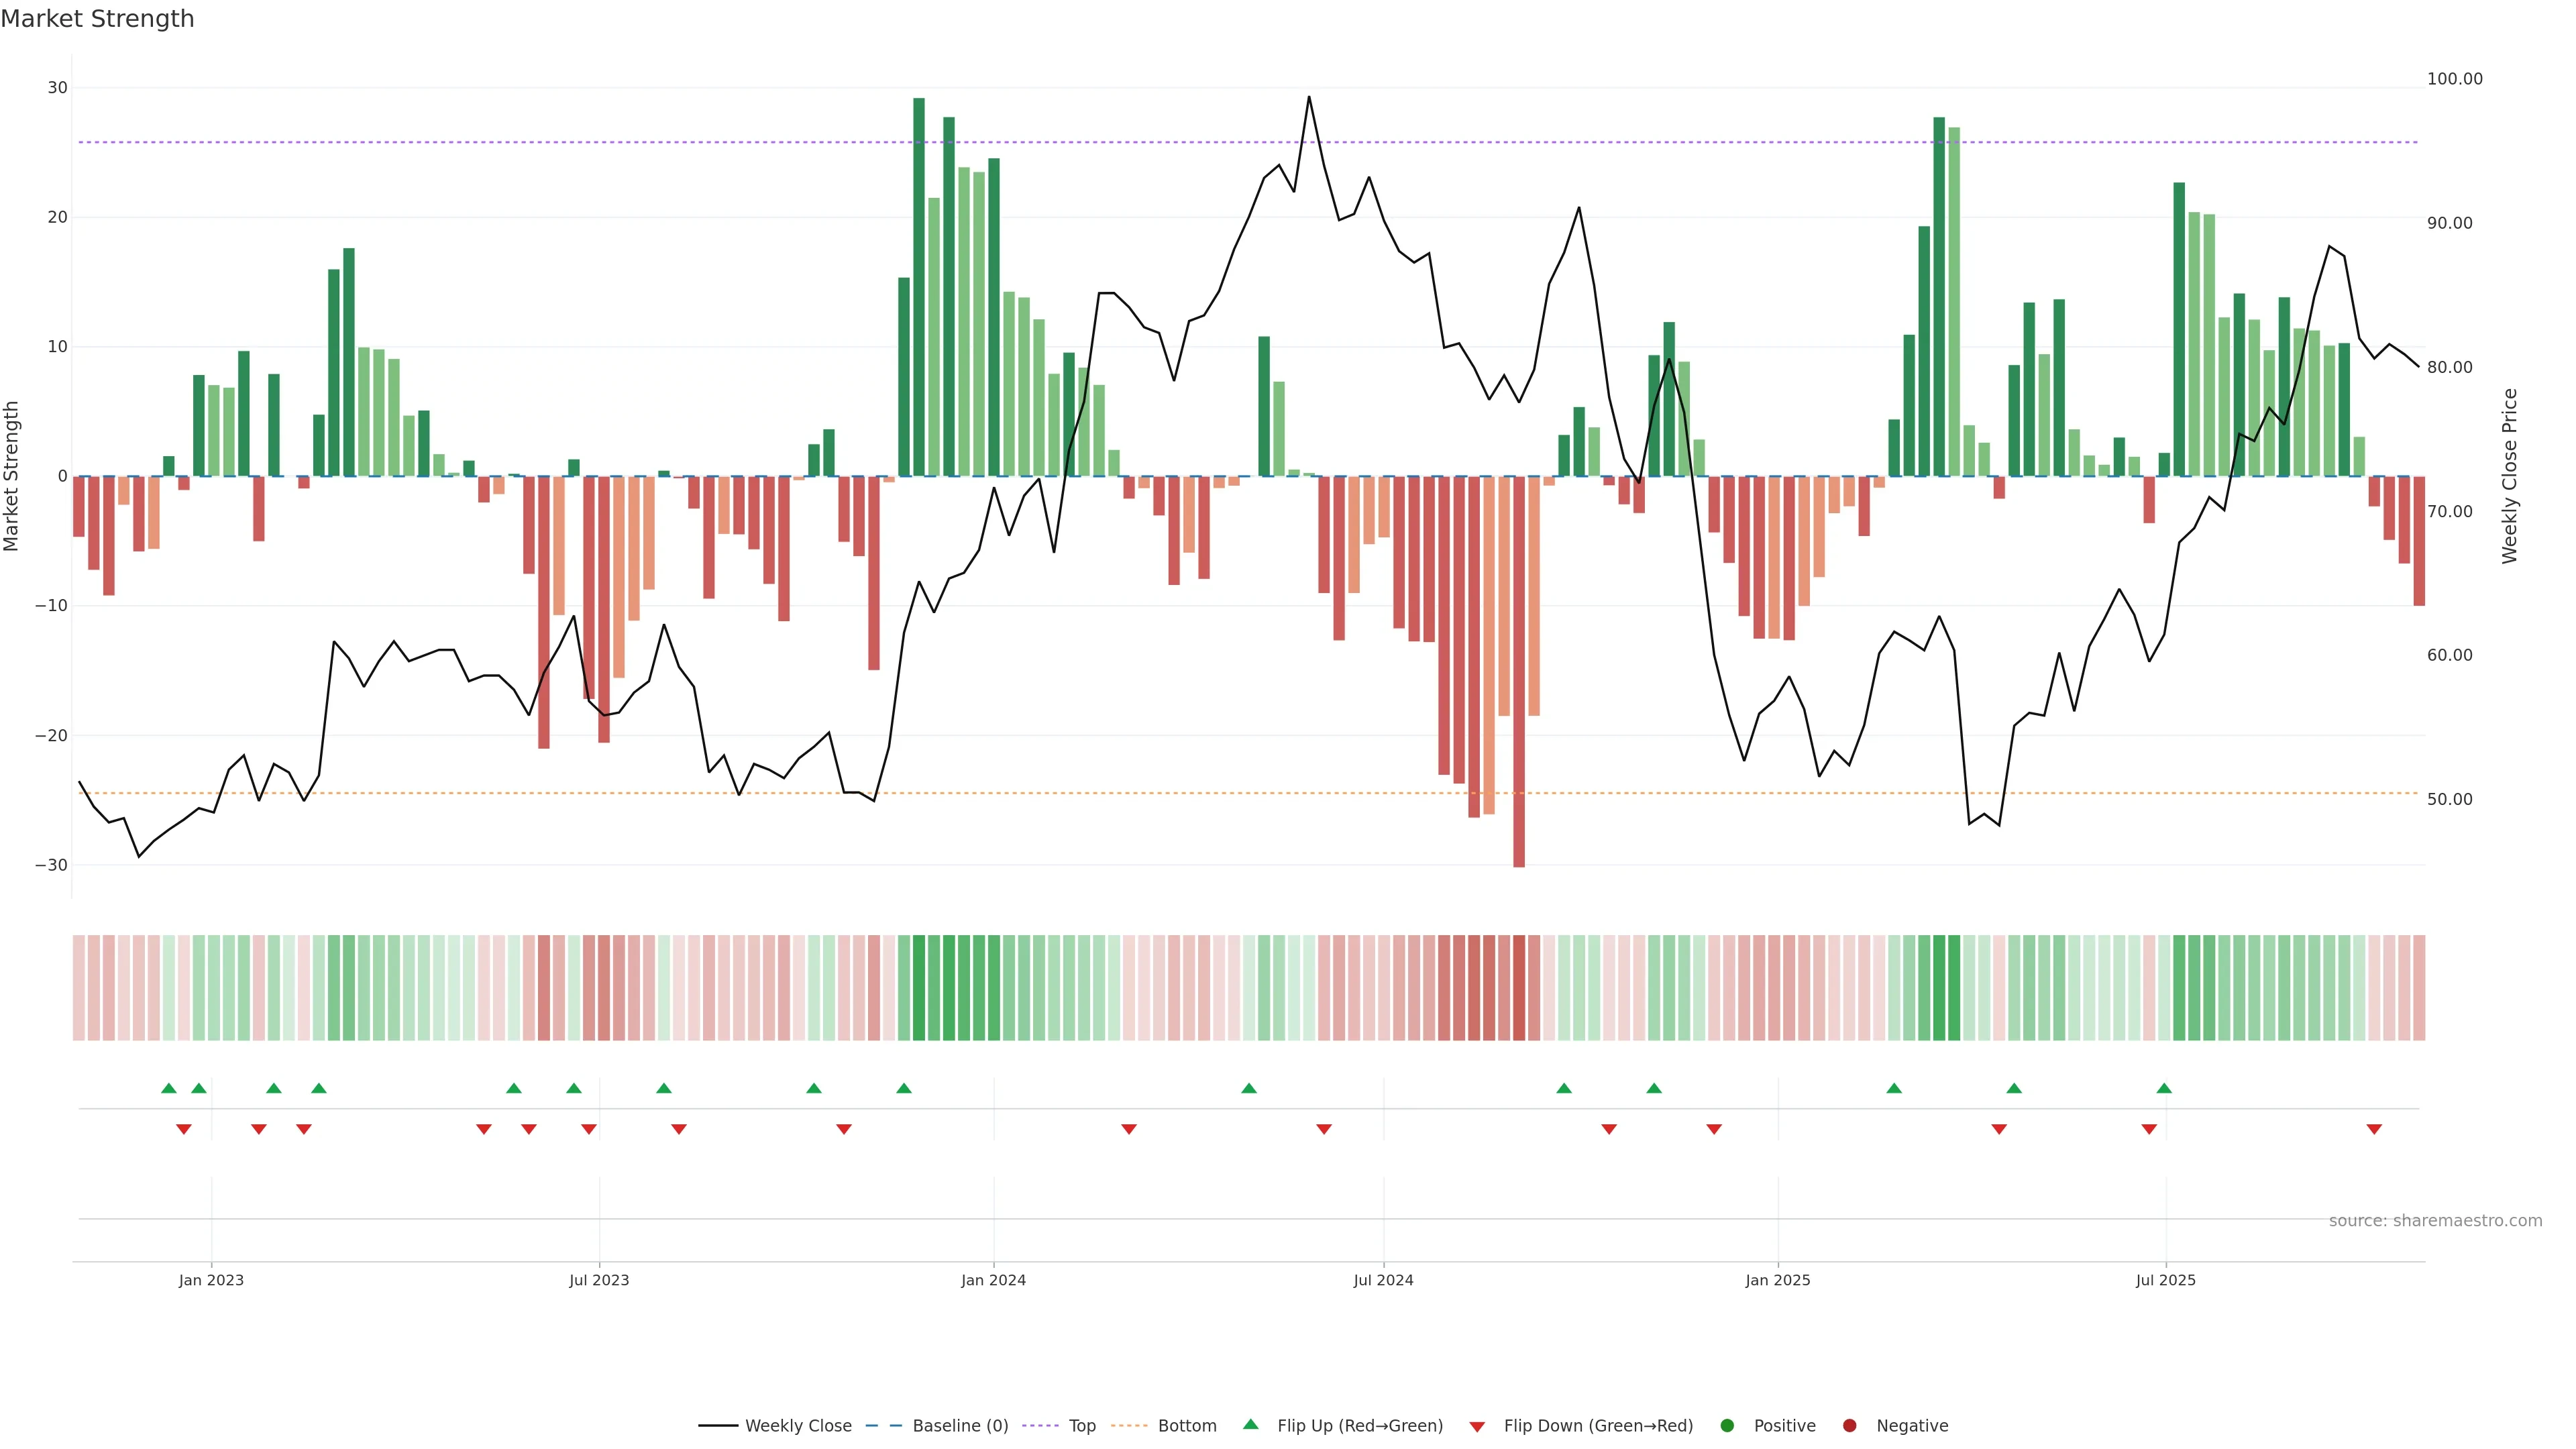This screenshot has height=1449, width=2576.
Task: Click the Market Strength chart title
Action: [97, 19]
